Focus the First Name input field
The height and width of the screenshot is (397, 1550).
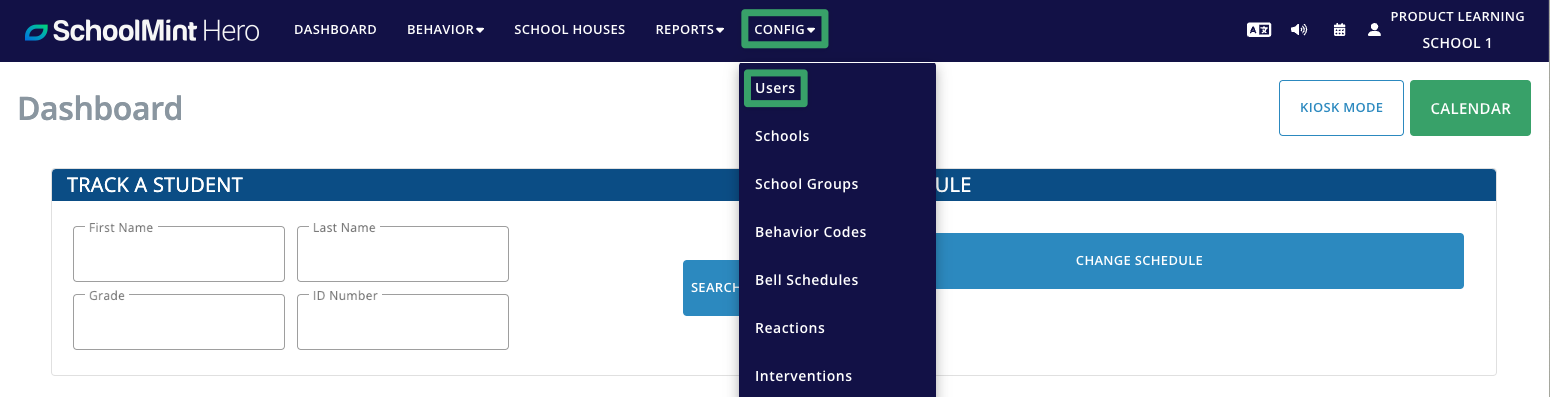point(179,254)
